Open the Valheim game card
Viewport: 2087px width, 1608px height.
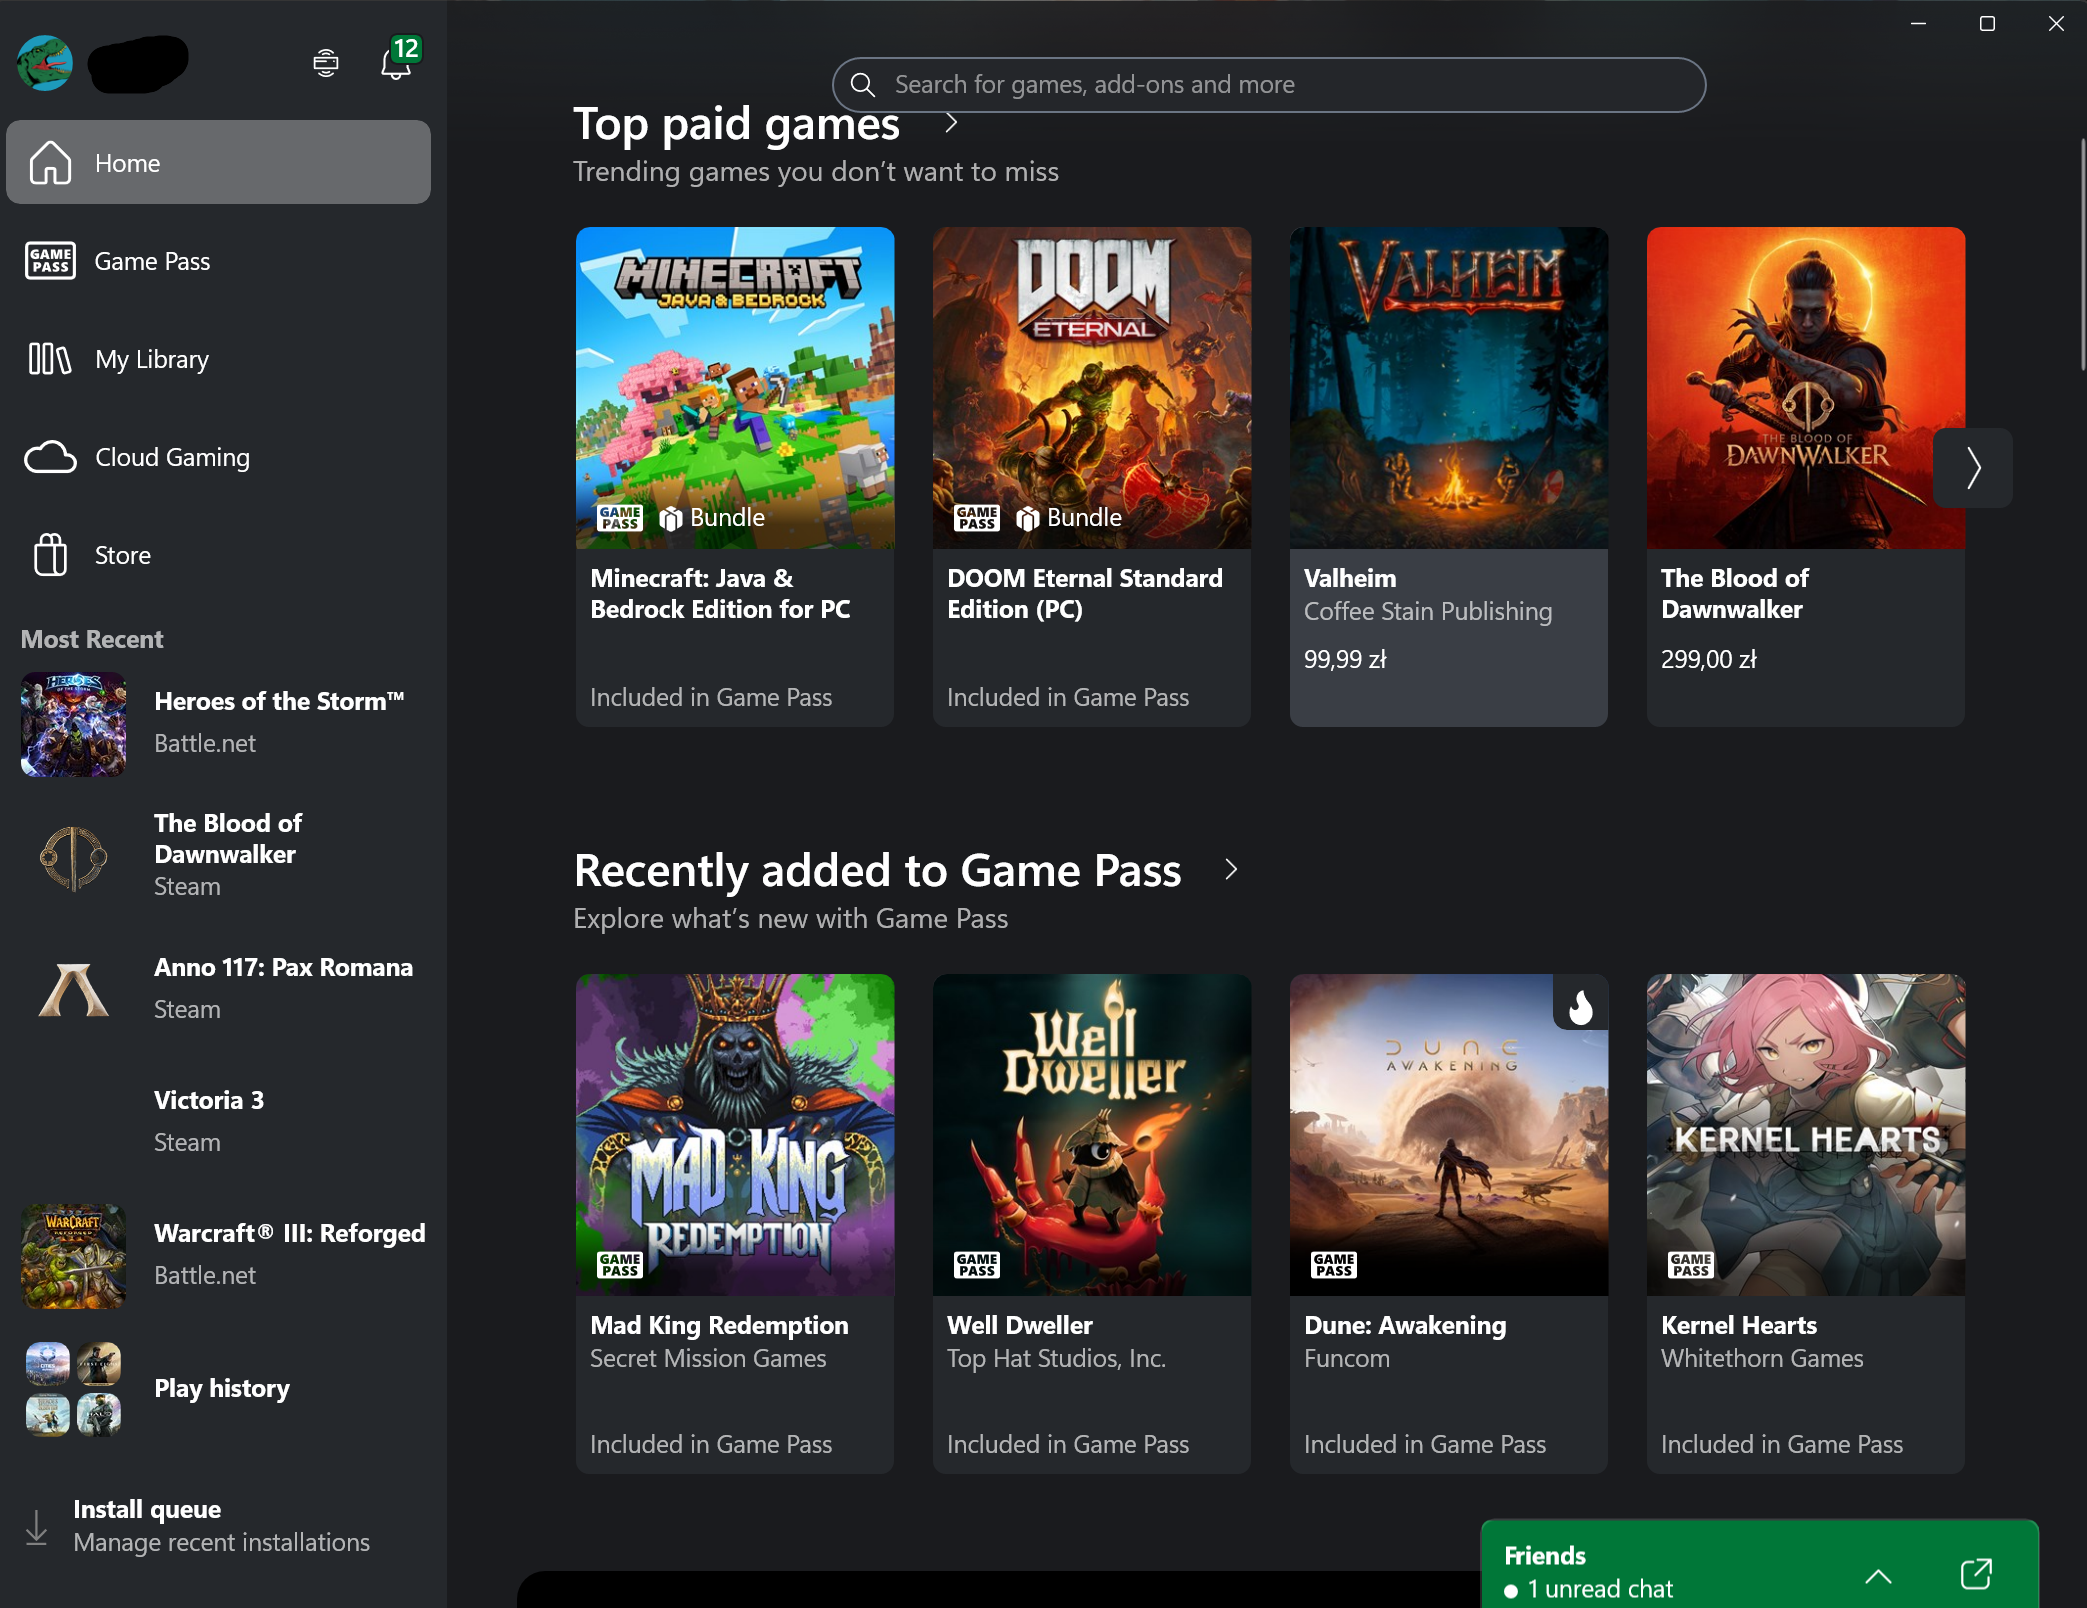coord(1449,477)
